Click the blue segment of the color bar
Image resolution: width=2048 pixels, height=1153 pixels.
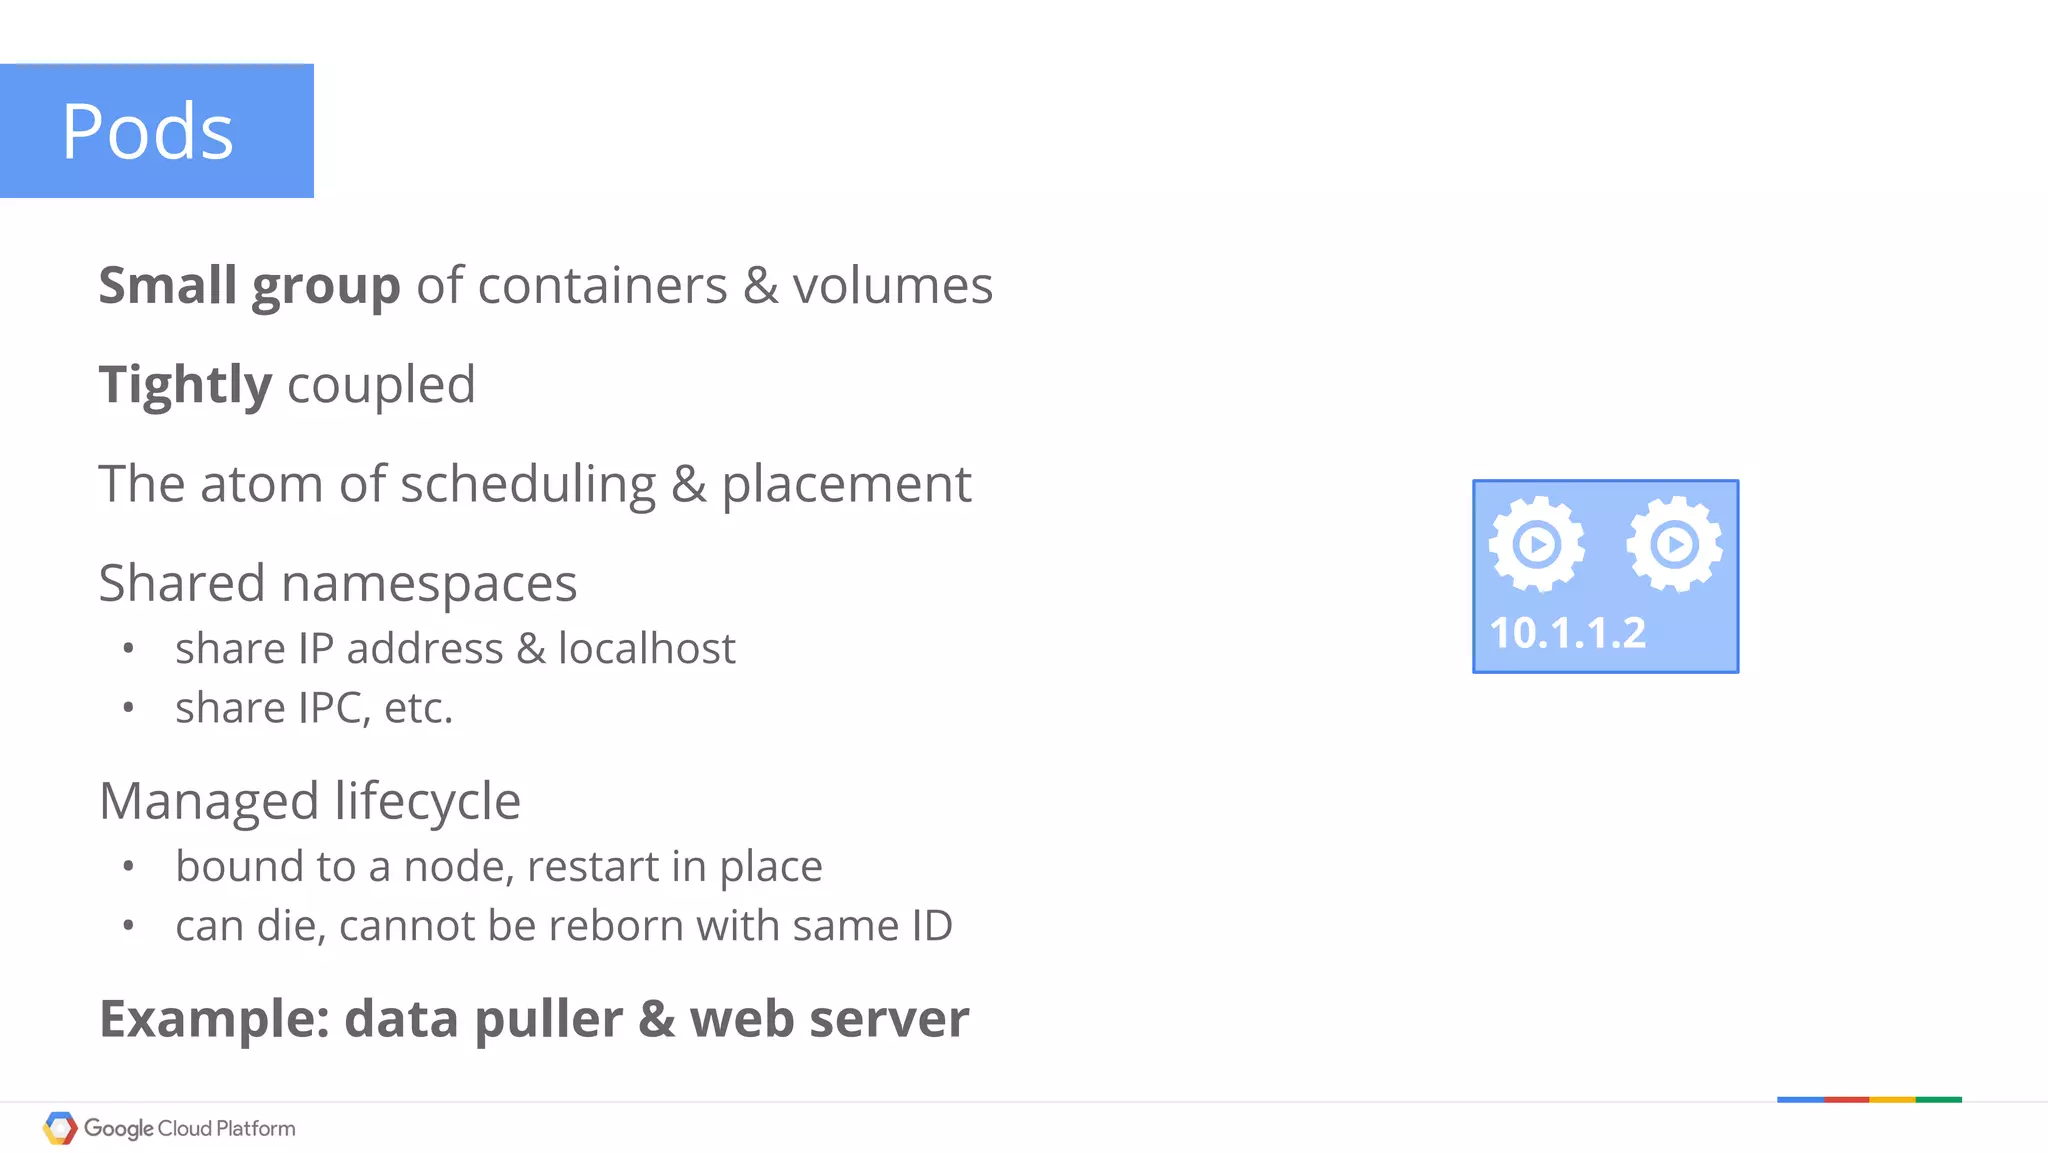1800,1099
